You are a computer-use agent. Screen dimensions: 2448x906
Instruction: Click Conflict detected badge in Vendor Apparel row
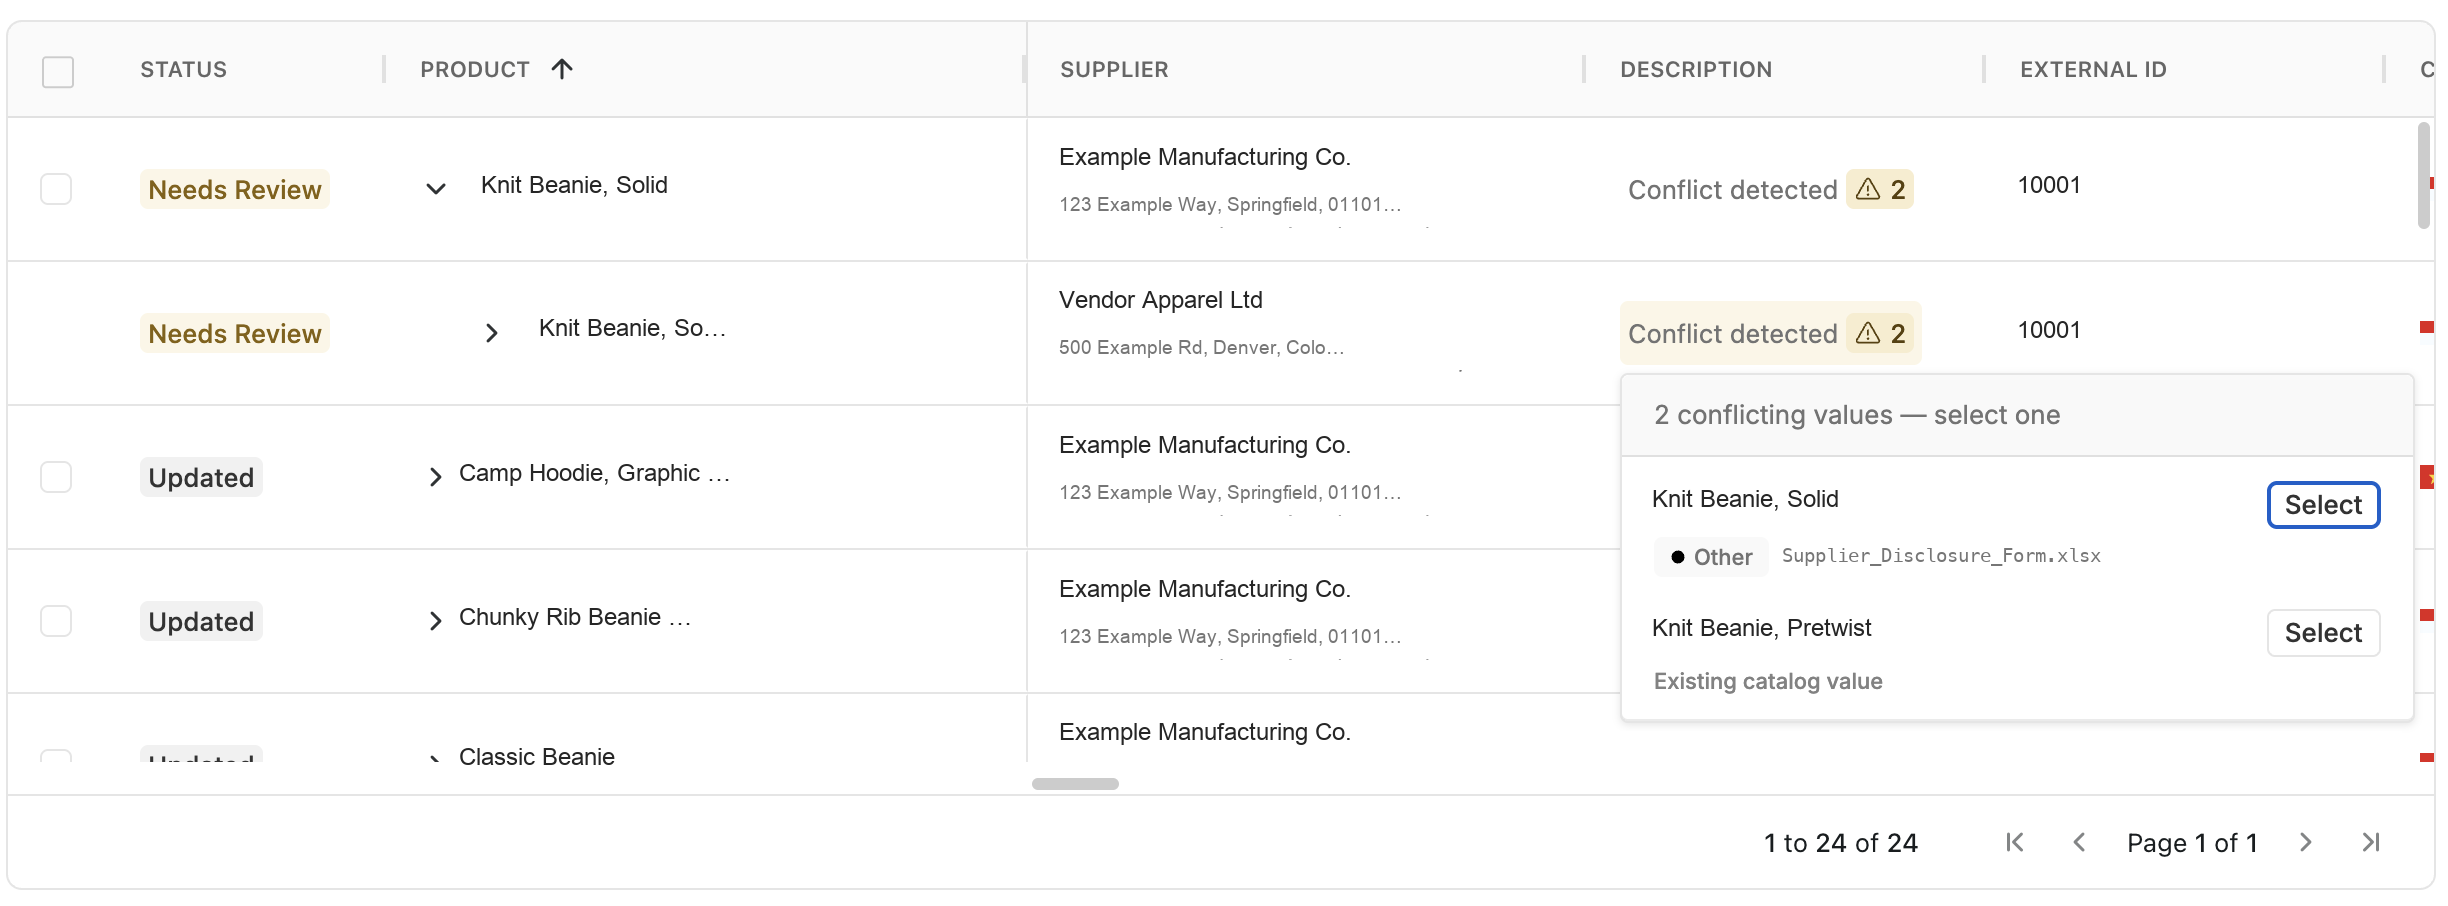1770,333
